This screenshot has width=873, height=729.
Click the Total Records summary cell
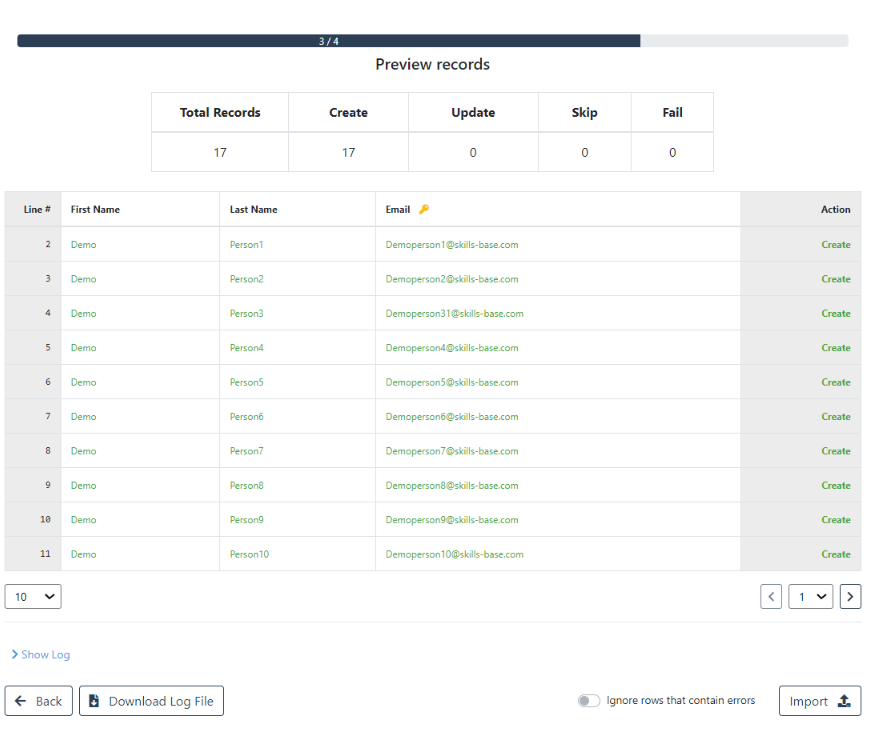click(x=220, y=113)
